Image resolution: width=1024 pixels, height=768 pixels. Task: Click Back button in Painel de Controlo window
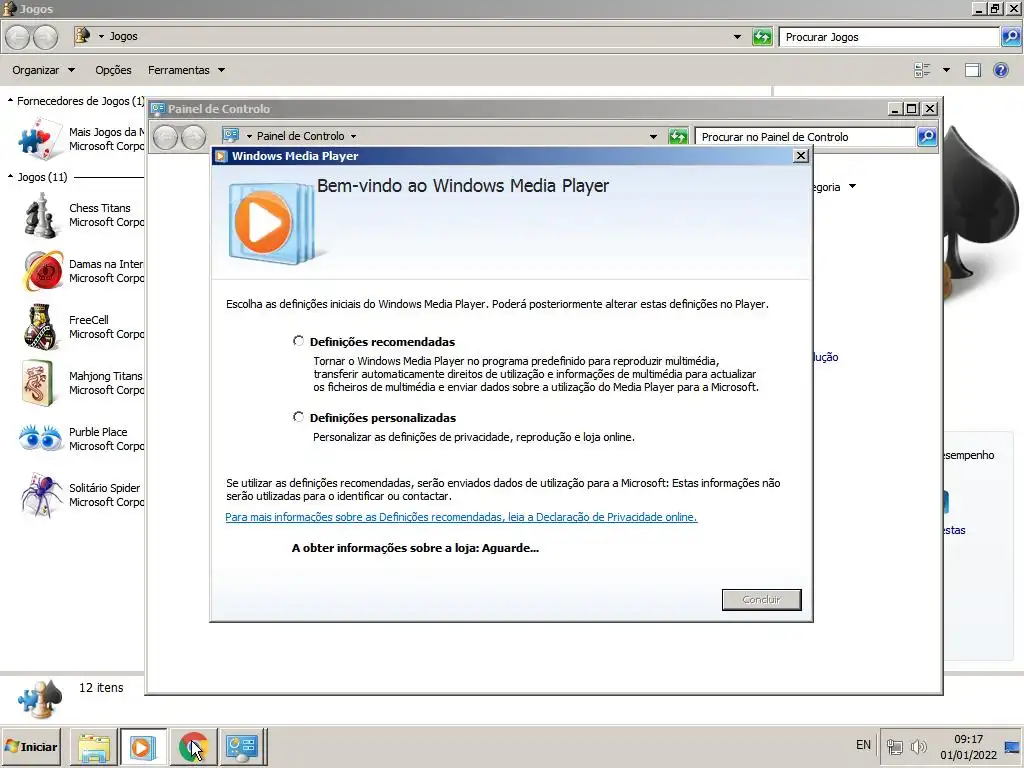tap(166, 136)
